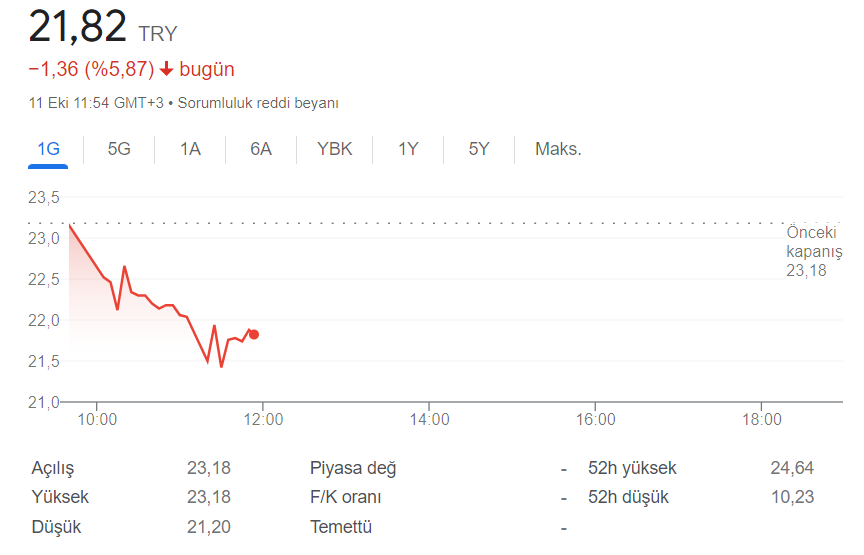This screenshot has height=555, width=864.
Task: Click the 10:00 tick on time axis
Action: [x=97, y=419]
